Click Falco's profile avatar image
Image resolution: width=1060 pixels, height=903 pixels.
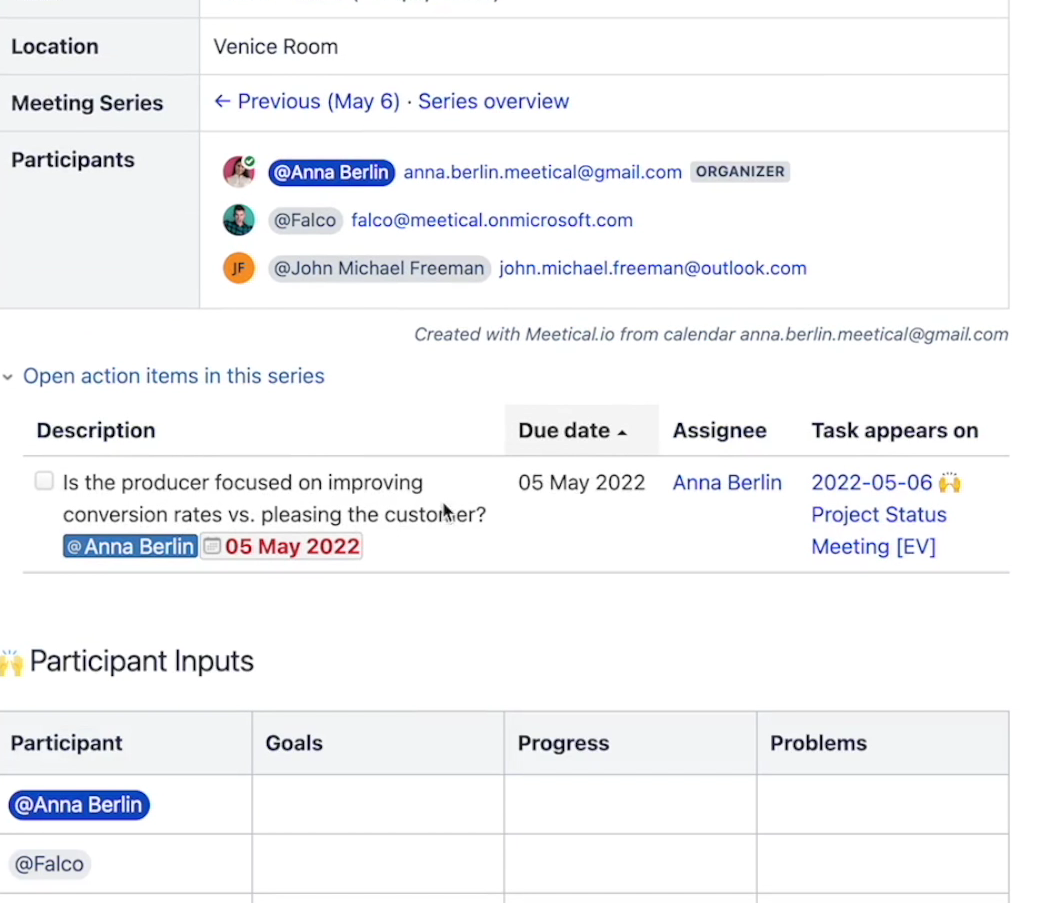[239, 219]
